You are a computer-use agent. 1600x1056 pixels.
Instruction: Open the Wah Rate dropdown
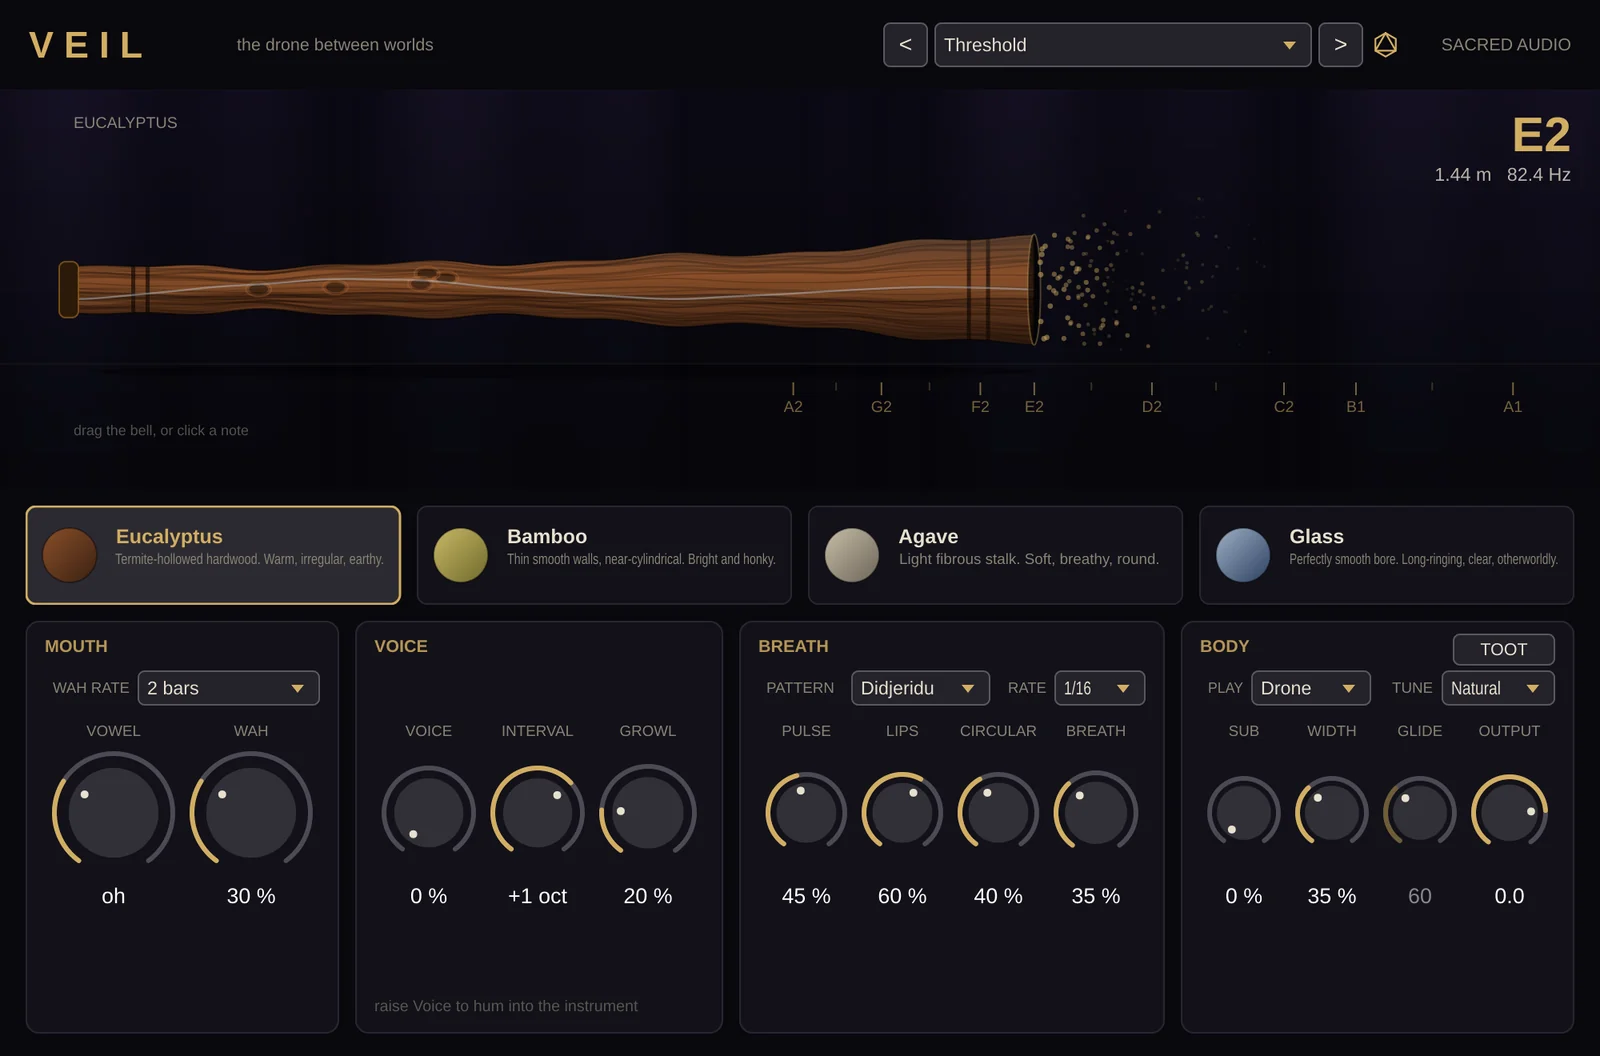point(228,688)
